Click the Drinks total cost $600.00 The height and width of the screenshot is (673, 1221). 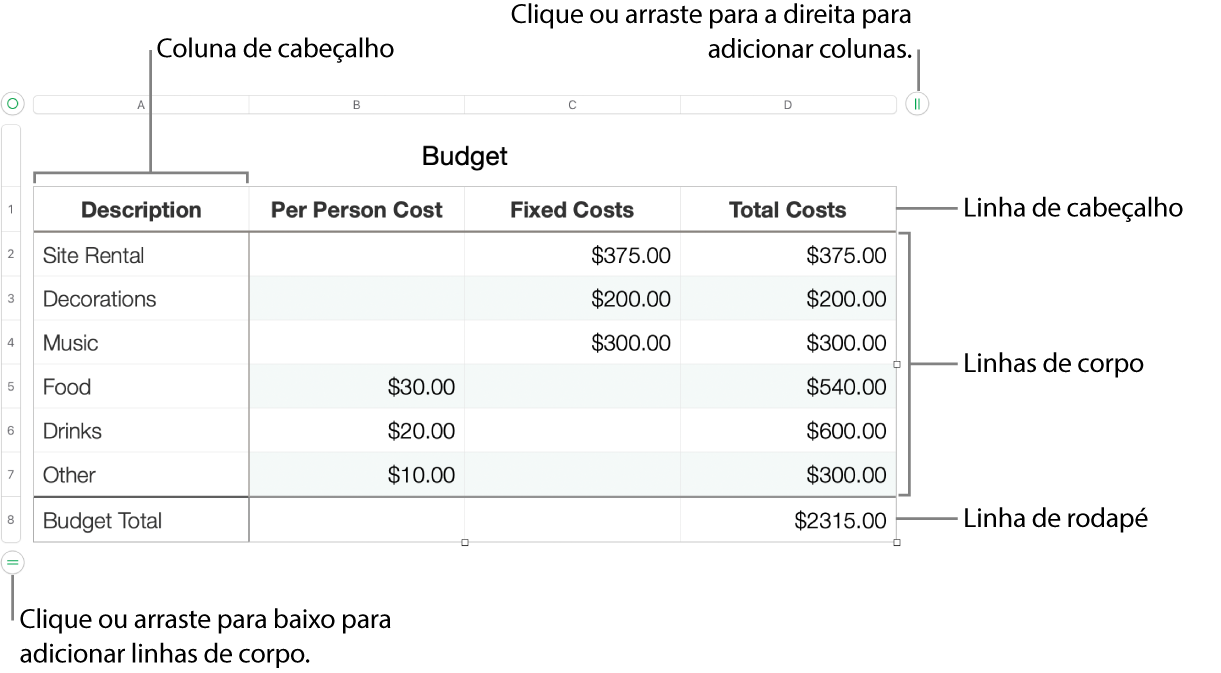(x=846, y=431)
